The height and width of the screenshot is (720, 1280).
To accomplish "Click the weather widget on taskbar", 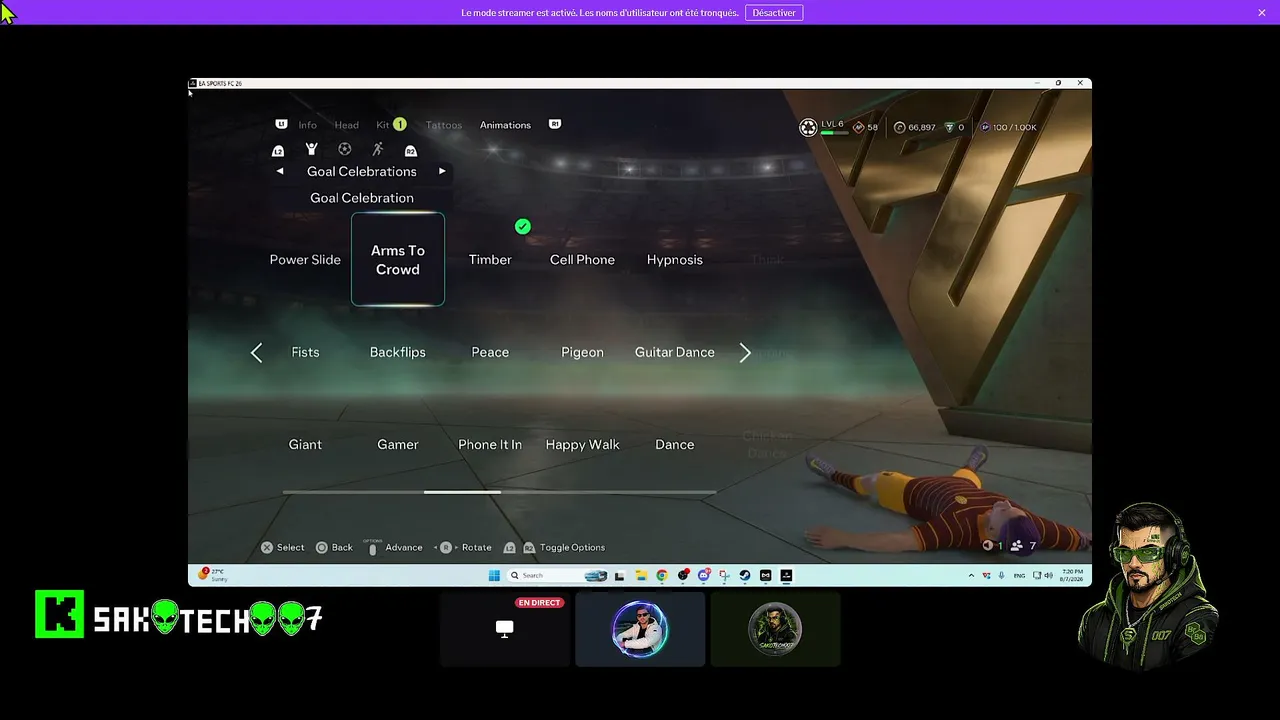I will pyautogui.click(x=213, y=575).
